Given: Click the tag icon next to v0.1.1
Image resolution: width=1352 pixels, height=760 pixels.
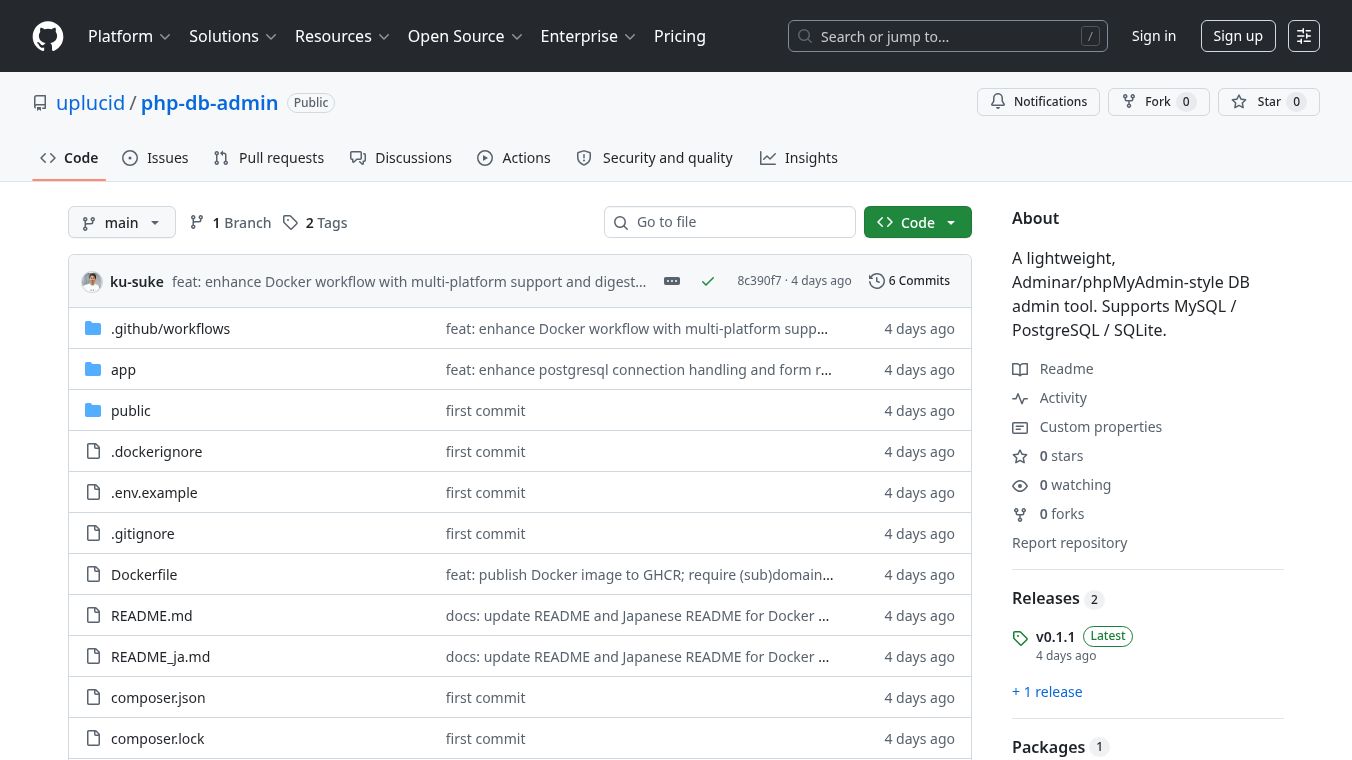Looking at the screenshot, I should 1020,638.
